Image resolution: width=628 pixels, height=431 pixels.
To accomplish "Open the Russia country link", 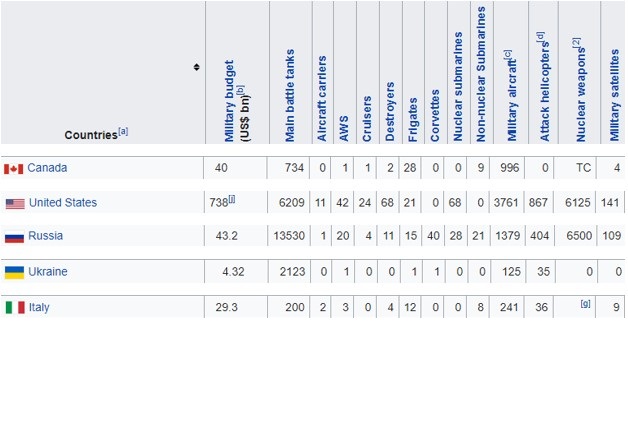I will (x=45, y=238).
